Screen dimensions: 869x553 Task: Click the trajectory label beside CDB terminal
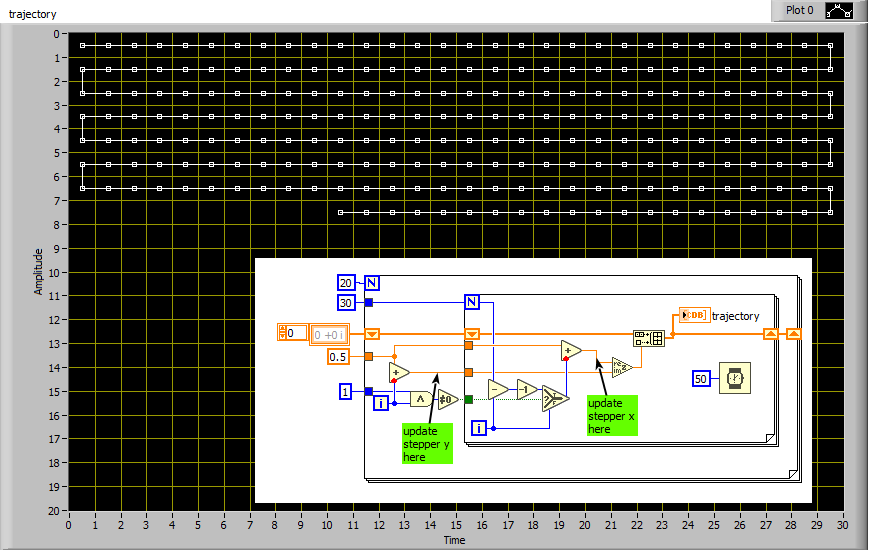[735, 316]
